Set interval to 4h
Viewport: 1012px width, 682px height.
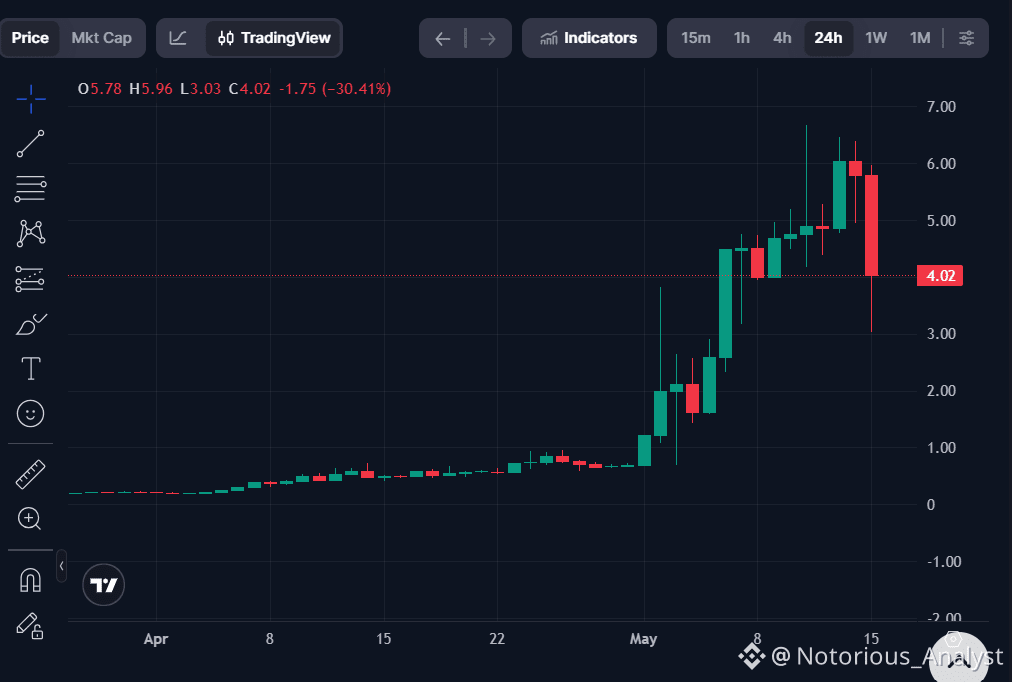pos(782,38)
